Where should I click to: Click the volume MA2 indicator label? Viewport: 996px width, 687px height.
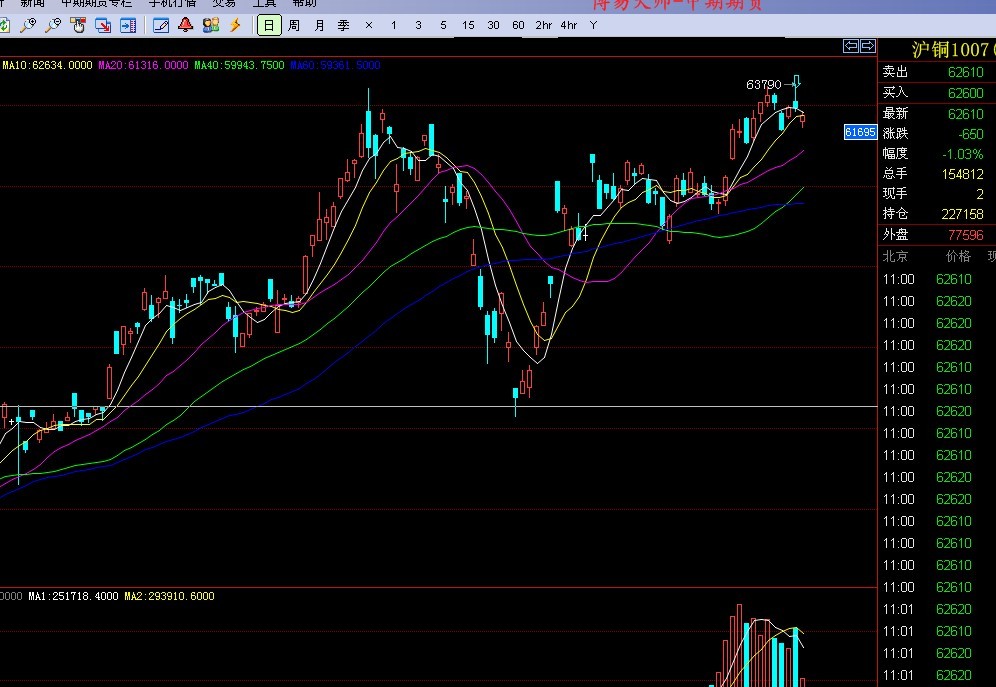coord(170,596)
